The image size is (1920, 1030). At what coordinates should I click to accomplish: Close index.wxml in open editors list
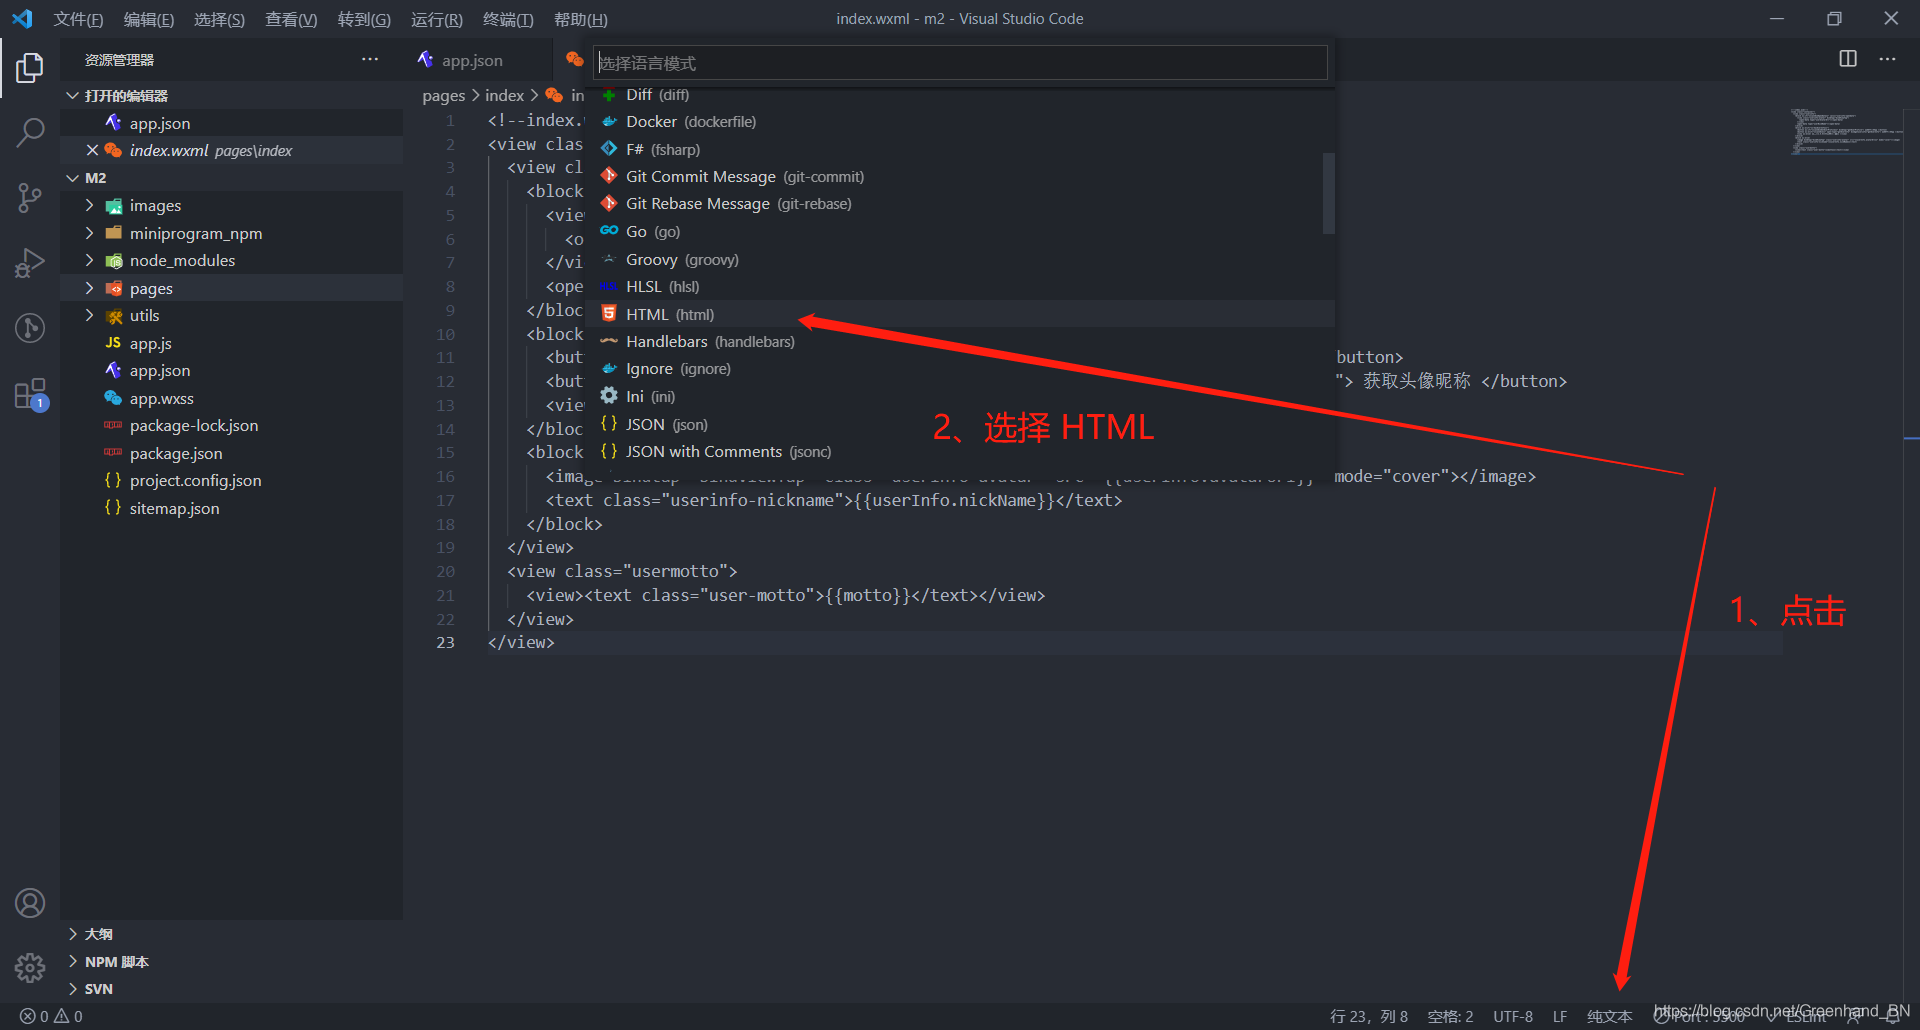(x=92, y=150)
